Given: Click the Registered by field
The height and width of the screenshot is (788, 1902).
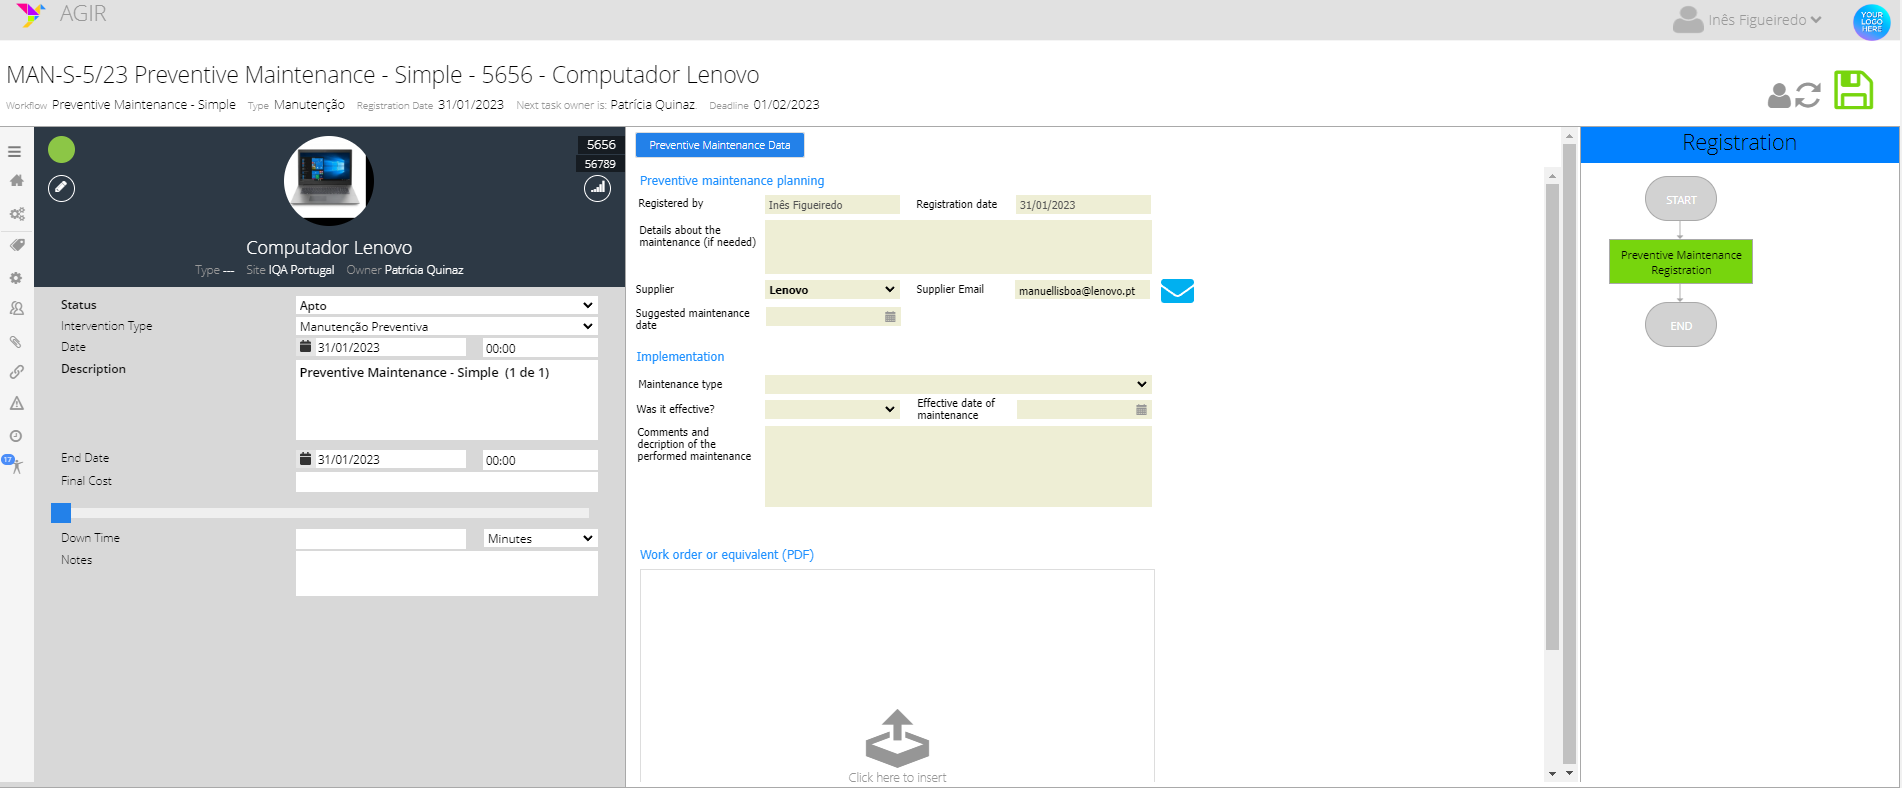Looking at the screenshot, I should coord(832,204).
